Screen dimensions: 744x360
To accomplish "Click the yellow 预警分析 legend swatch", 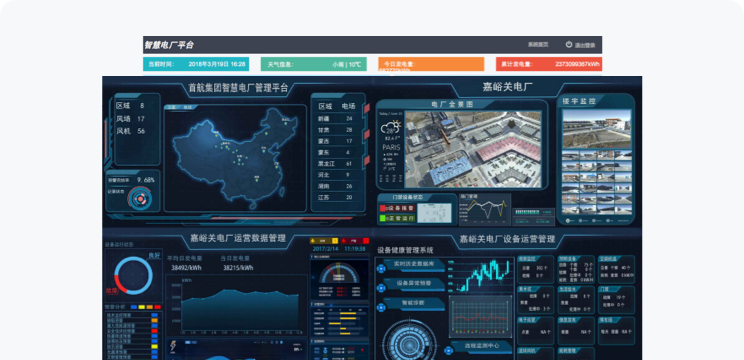I will 142,307.
